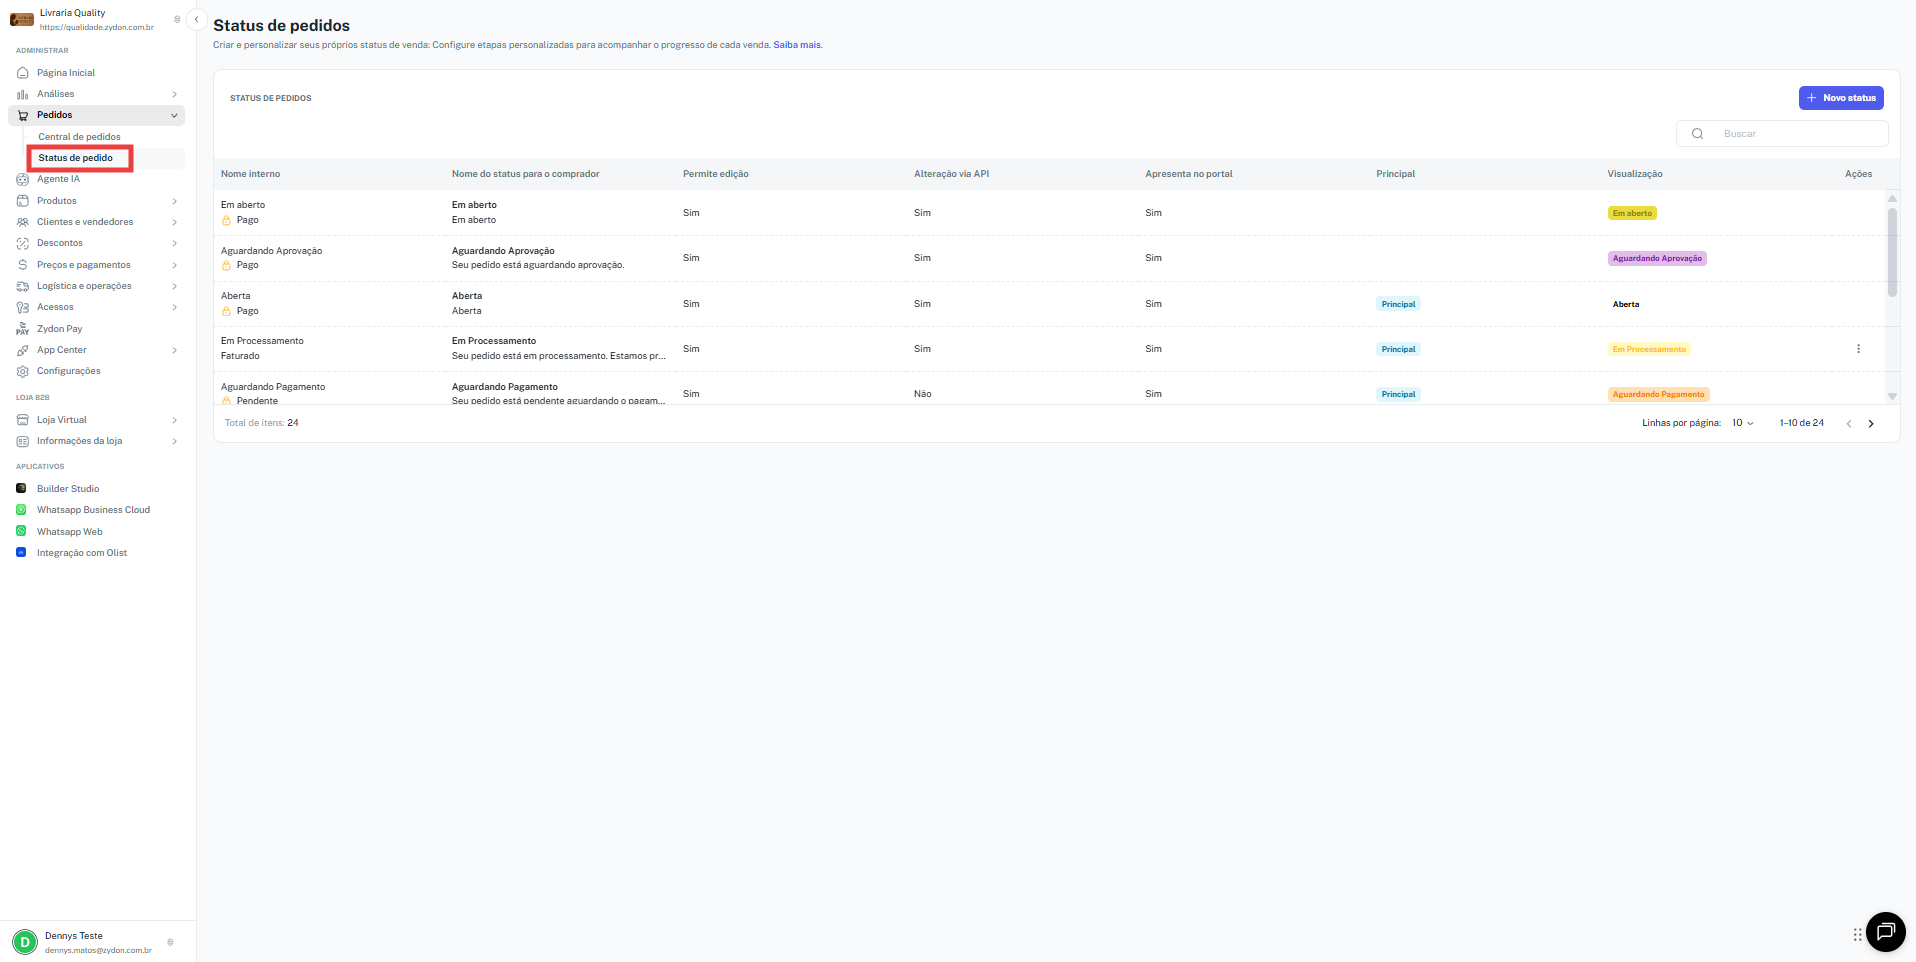The width and height of the screenshot is (1916, 962).
Task: Click the lock icon in Aguardando Aprovação row
Action: tap(226, 265)
